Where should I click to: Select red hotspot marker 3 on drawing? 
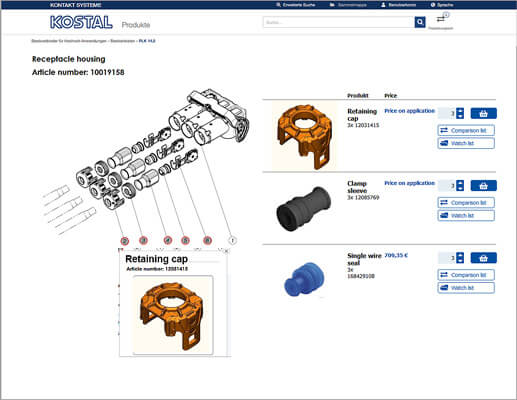coord(143,240)
